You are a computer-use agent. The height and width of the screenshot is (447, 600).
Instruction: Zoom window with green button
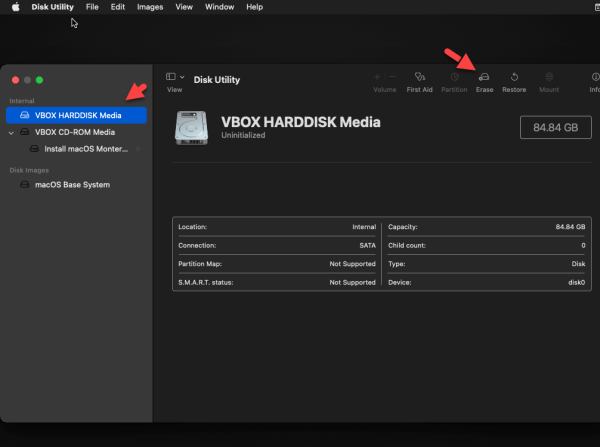coord(39,80)
